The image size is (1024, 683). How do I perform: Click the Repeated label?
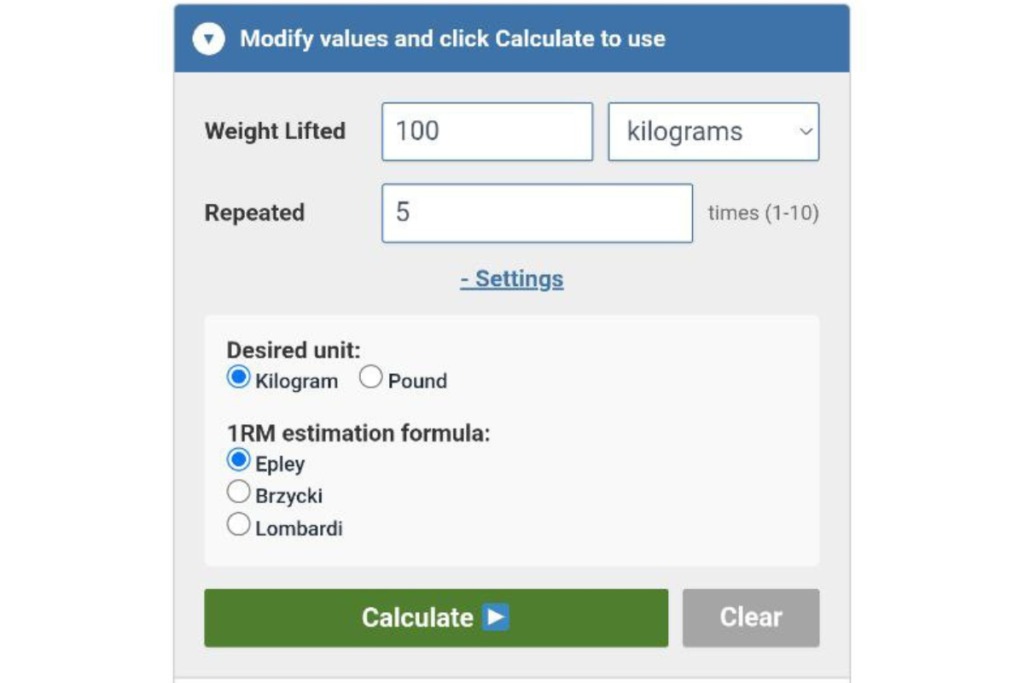tap(254, 213)
